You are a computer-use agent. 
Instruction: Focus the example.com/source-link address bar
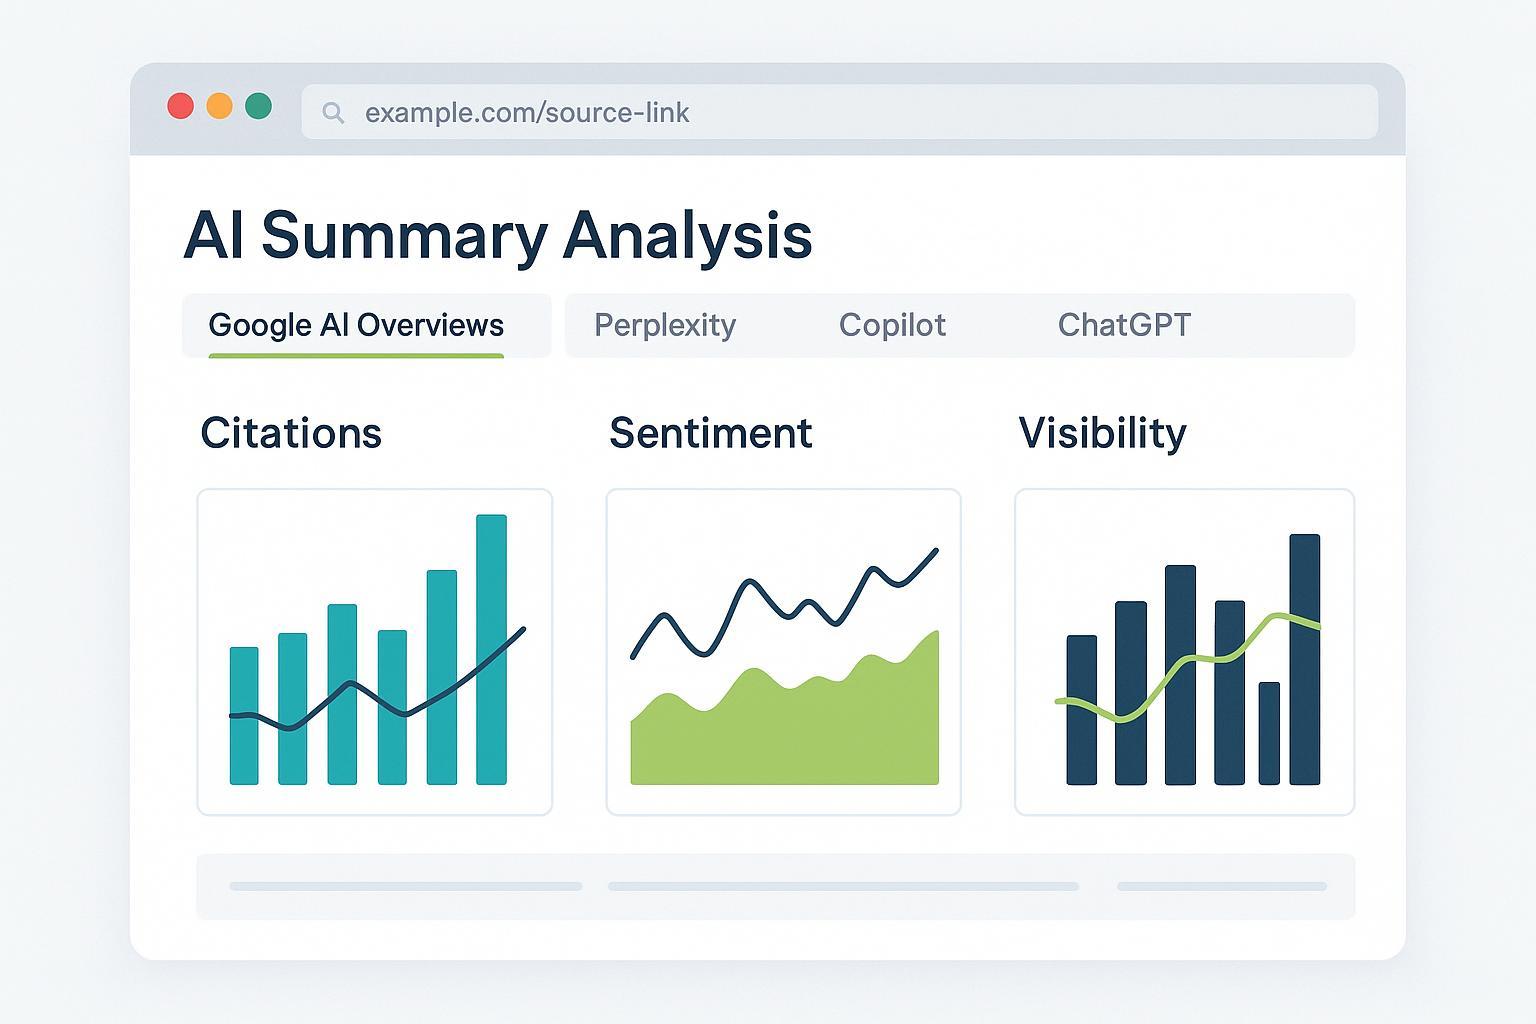coord(840,112)
